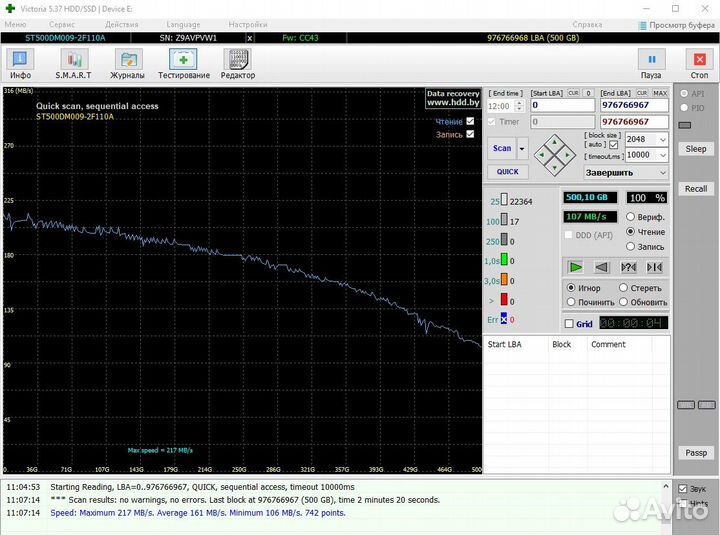720x535 pixels.
Task: Choose the Починить remap radio option
Action: pyautogui.click(x=571, y=302)
